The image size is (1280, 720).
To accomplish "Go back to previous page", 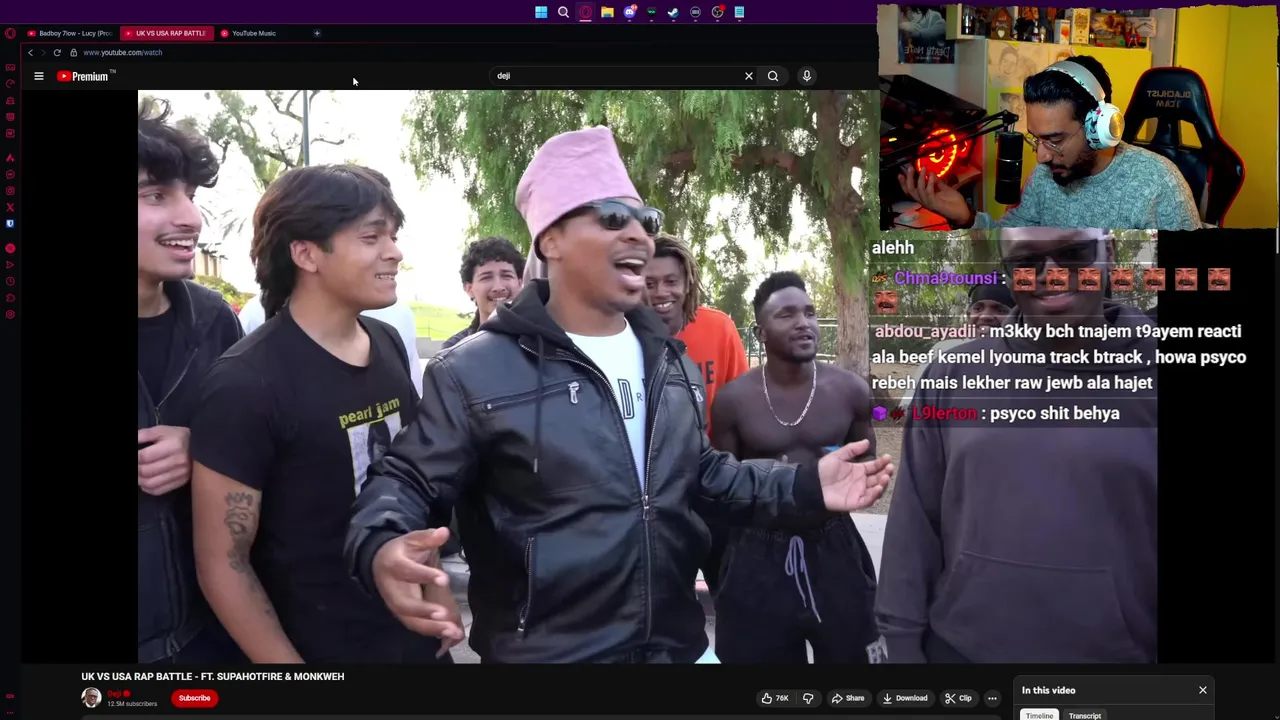I will pos(30,52).
